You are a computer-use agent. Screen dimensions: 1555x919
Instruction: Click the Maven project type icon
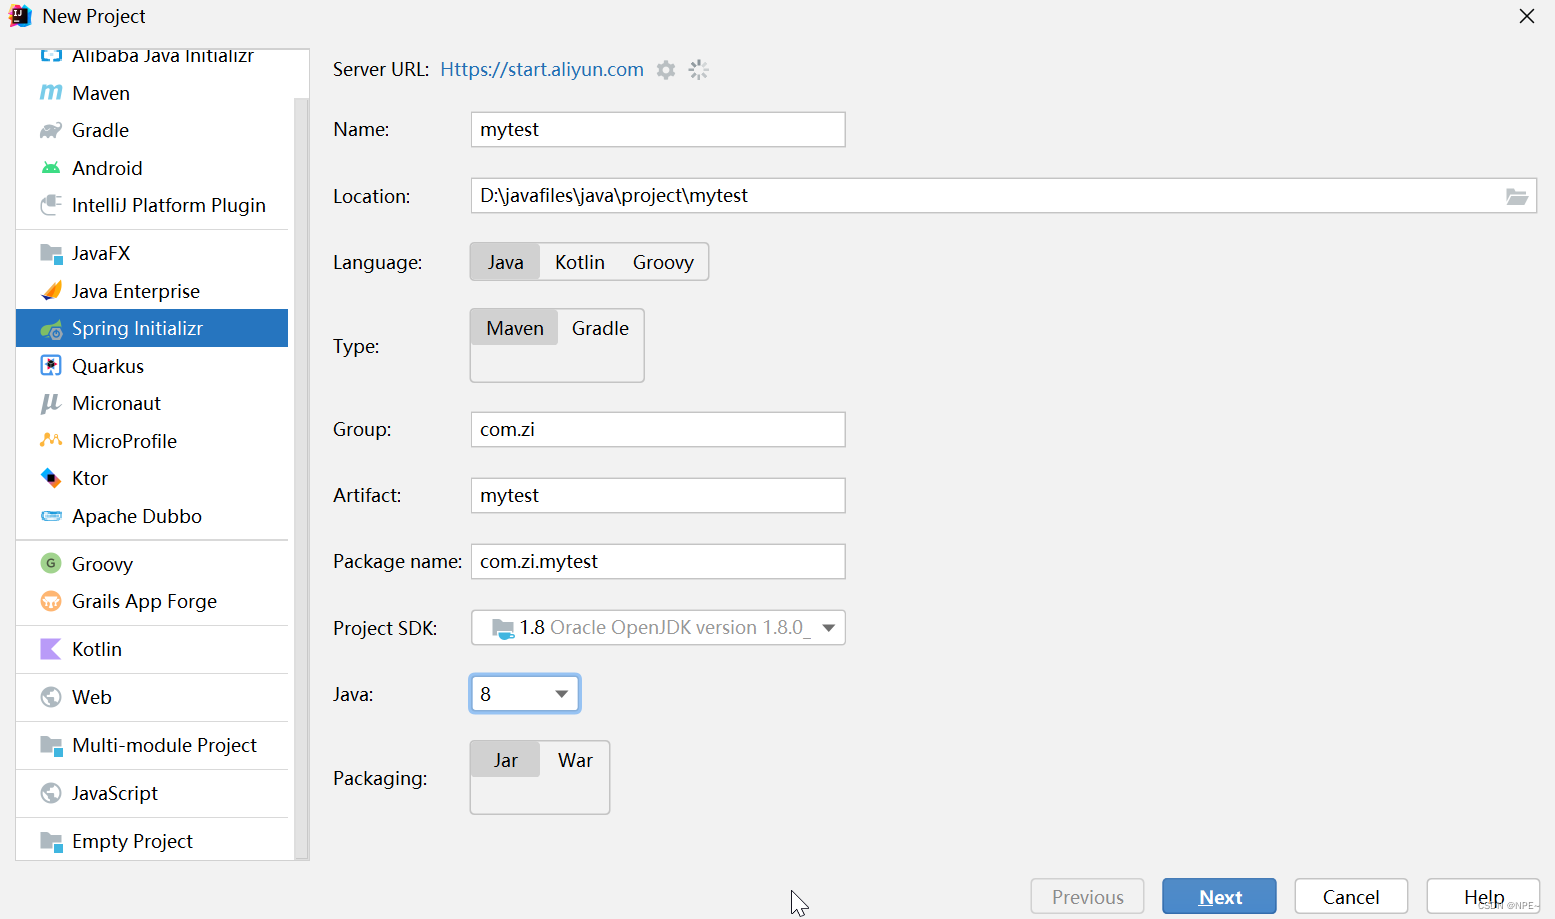[x=51, y=93]
